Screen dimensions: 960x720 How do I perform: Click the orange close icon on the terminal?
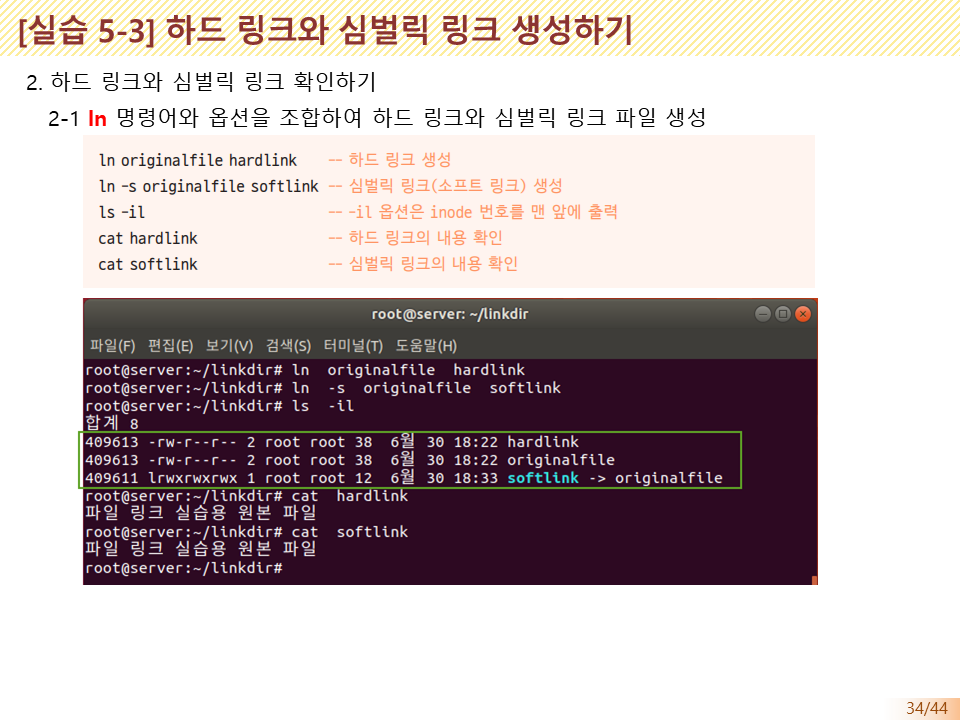803,313
